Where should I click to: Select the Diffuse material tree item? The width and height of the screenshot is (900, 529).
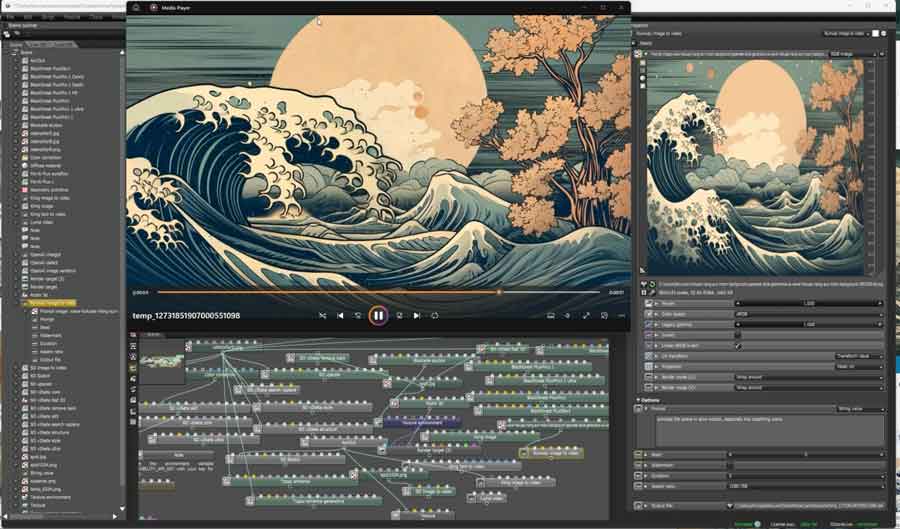[44, 164]
